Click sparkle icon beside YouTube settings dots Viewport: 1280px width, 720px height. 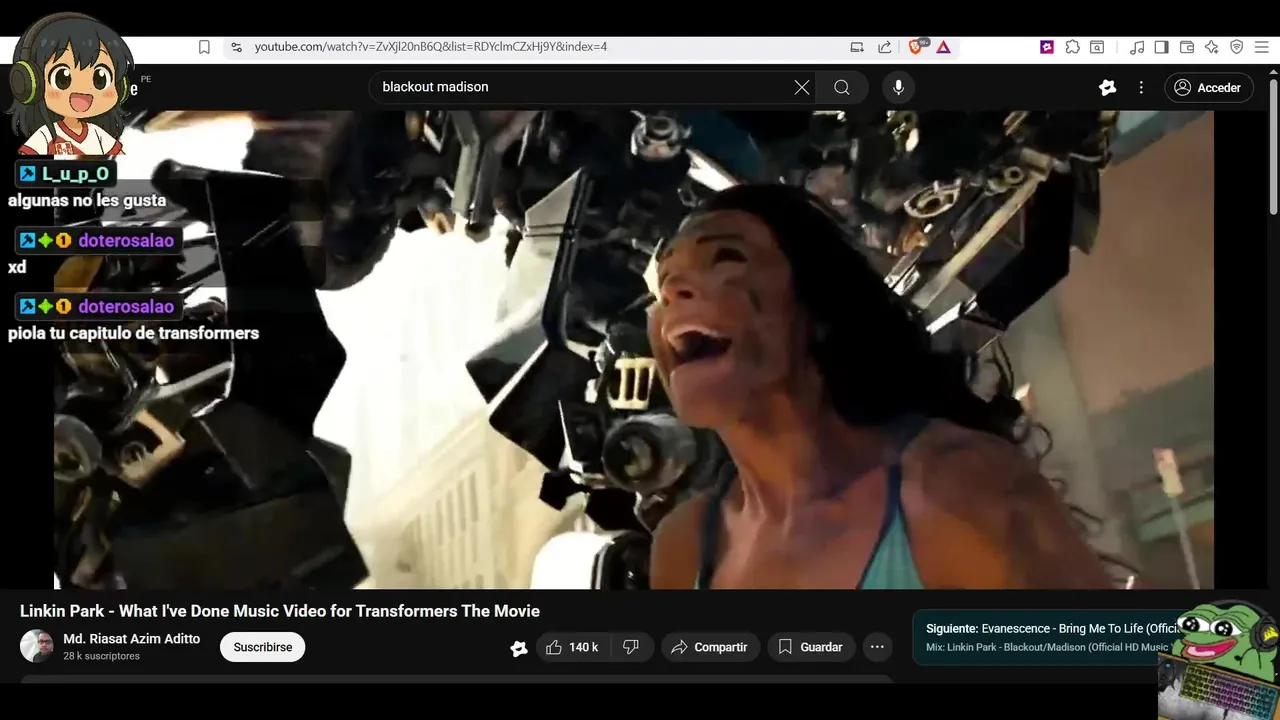click(x=1107, y=87)
